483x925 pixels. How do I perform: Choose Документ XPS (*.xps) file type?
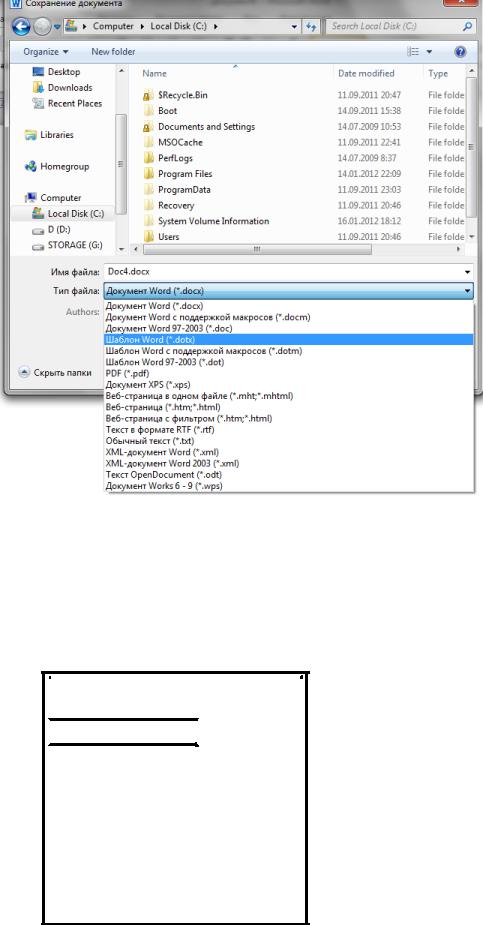pyautogui.click(x=289, y=385)
